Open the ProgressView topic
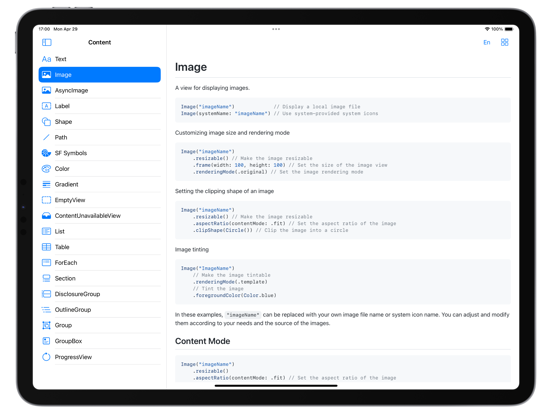This screenshot has width=552, height=414. (100, 357)
